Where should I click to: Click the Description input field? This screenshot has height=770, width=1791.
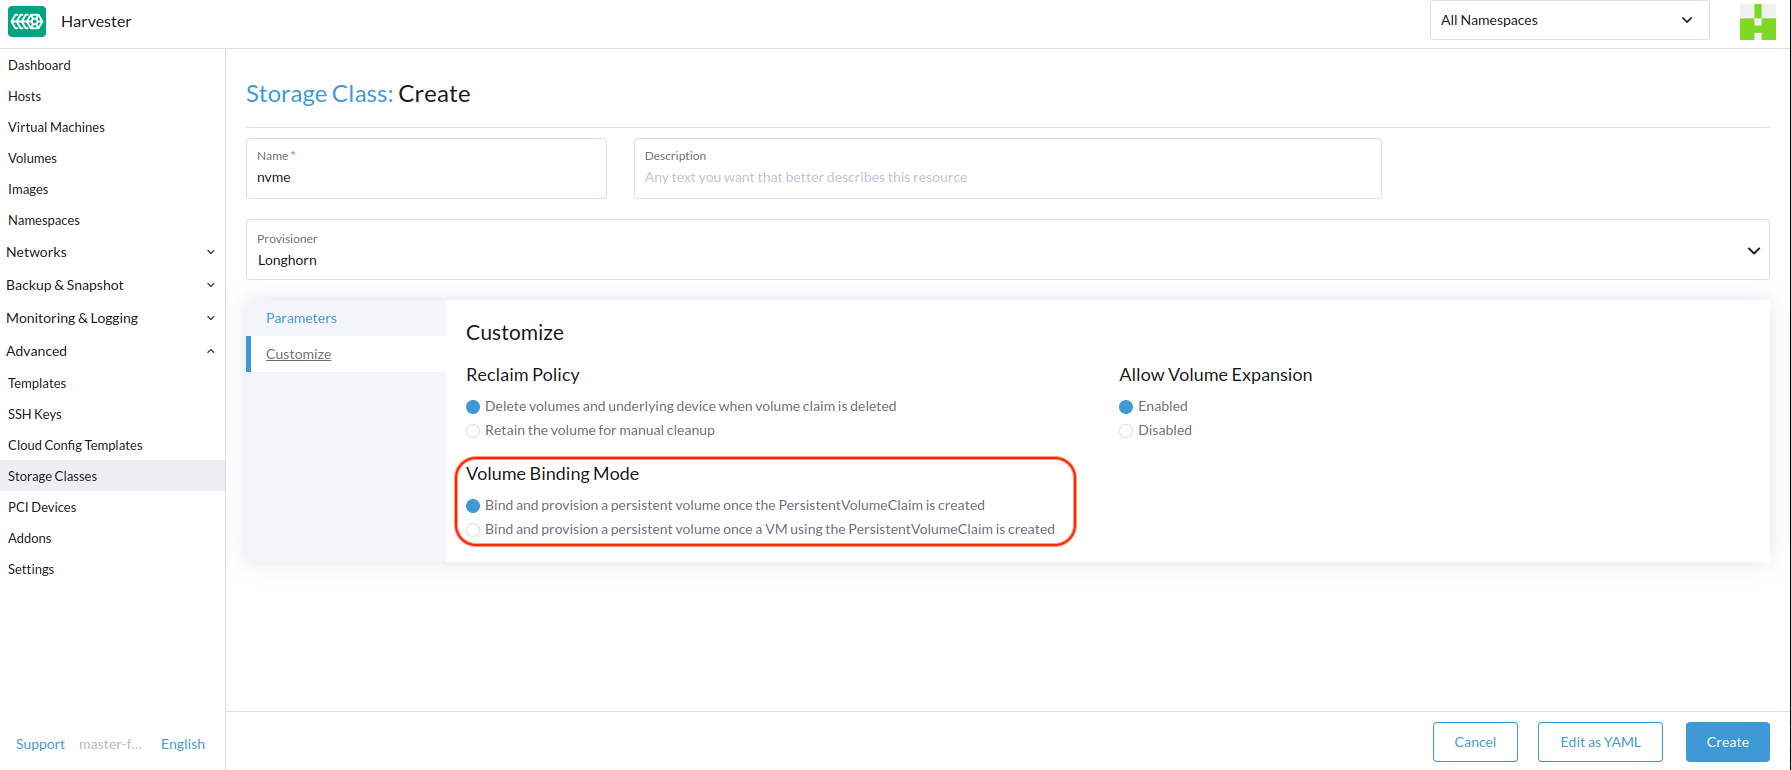tap(1006, 177)
